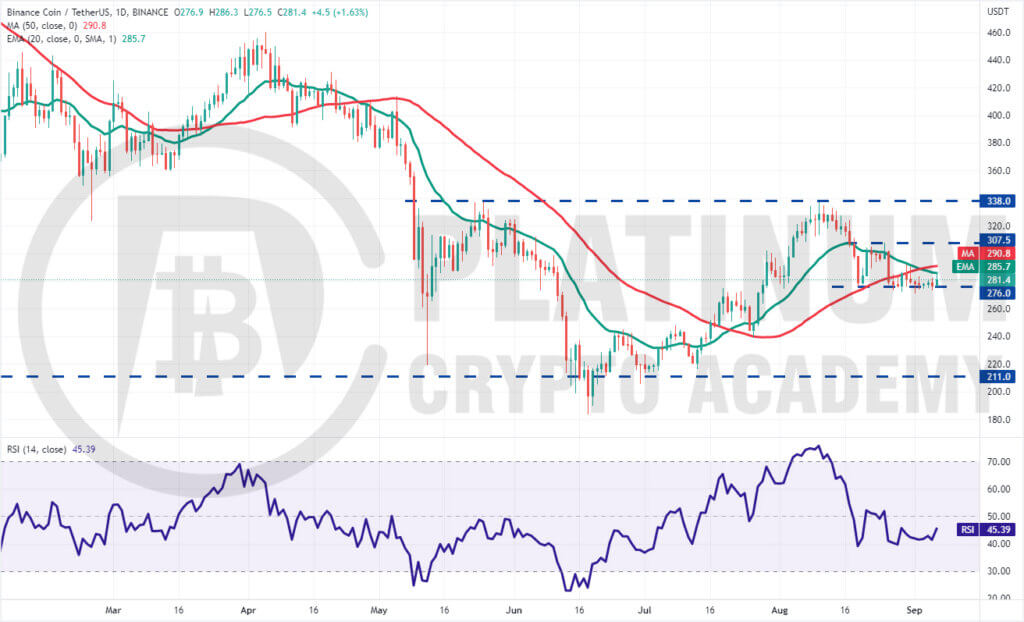The image size is (1024, 622).
Task: Click the Jun label on time axis
Action: tap(514, 610)
